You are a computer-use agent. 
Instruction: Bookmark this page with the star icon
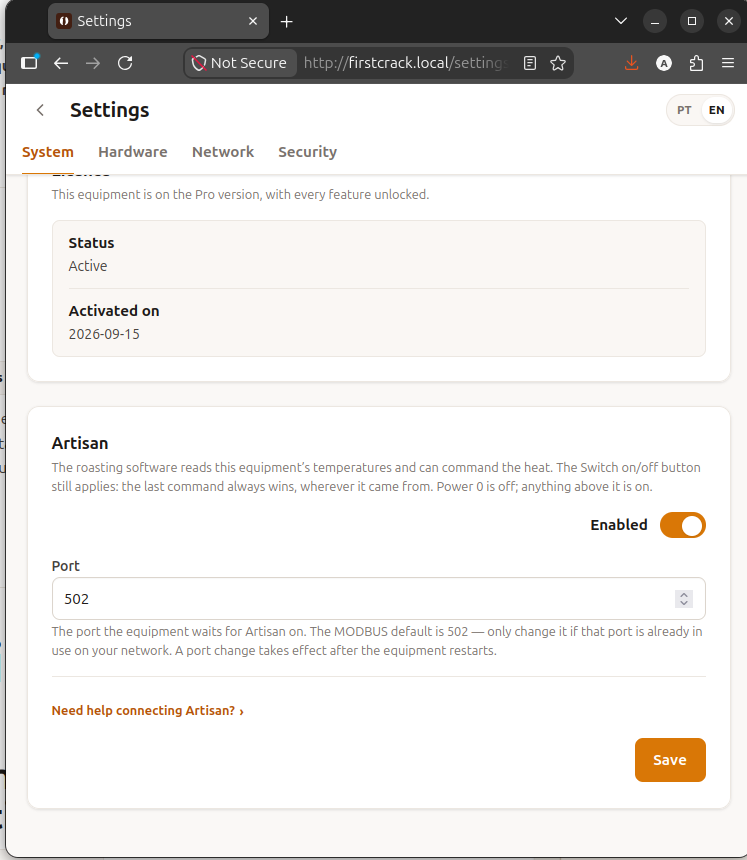[558, 63]
